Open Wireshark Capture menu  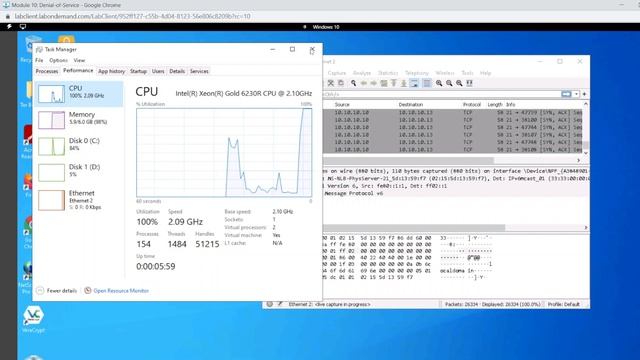(x=337, y=73)
